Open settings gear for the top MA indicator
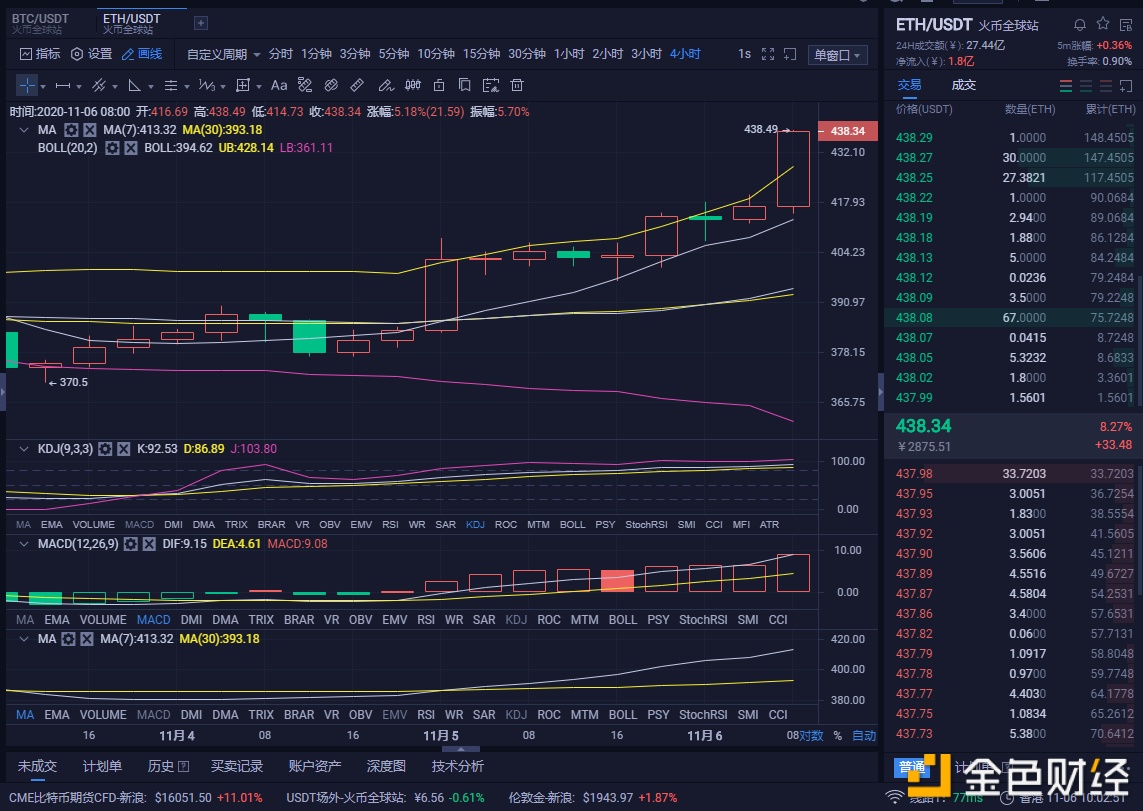 pos(71,130)
